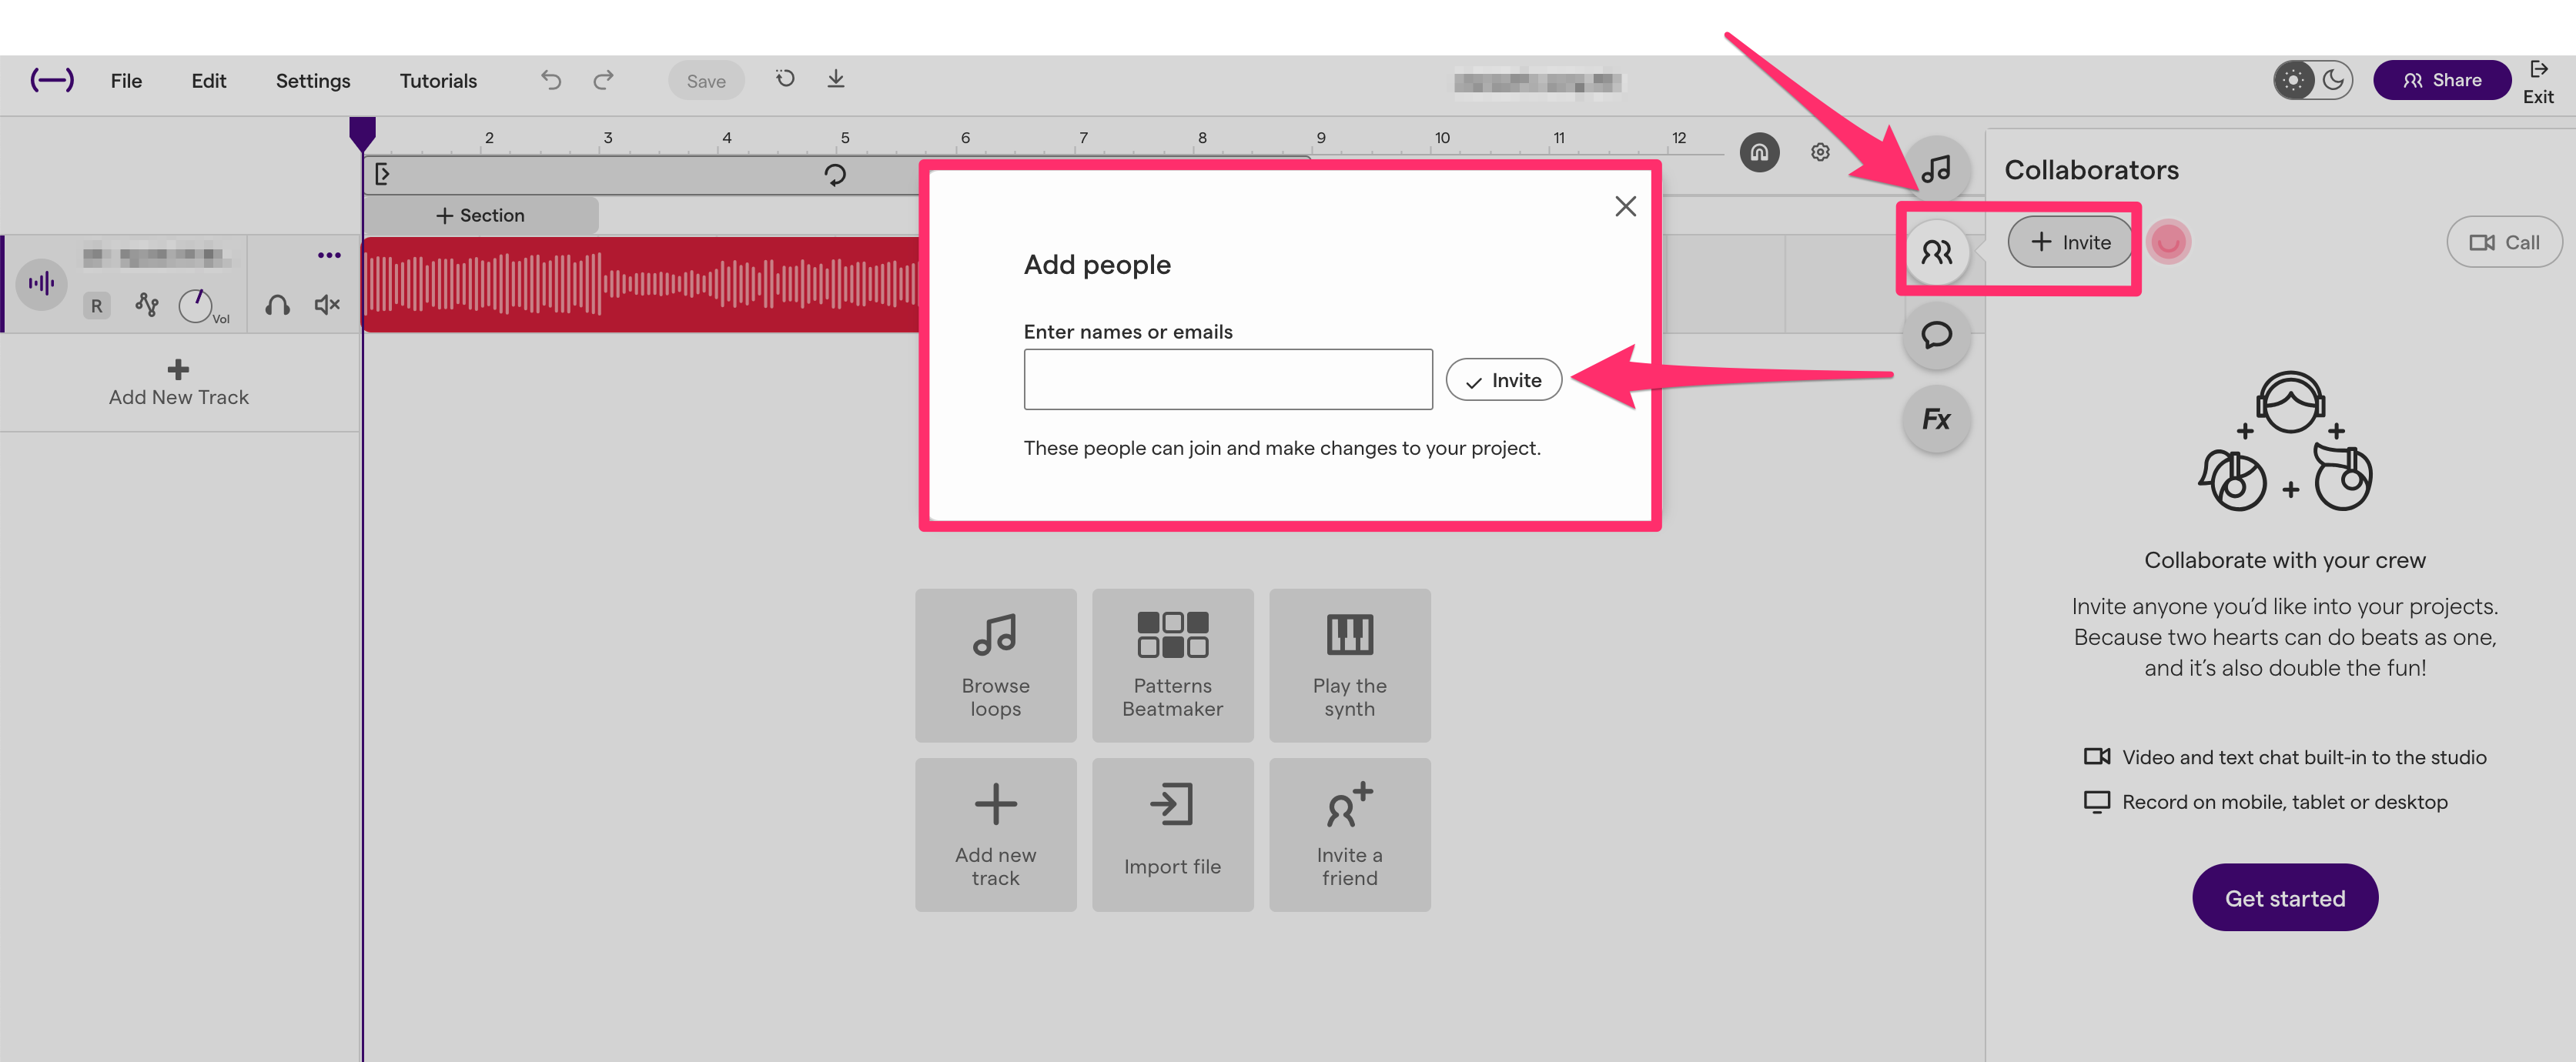Click the pink recording indicator circle
Image resolution: width=2576 pixels, height=1062 pixels.
(x=2168, y=242)
